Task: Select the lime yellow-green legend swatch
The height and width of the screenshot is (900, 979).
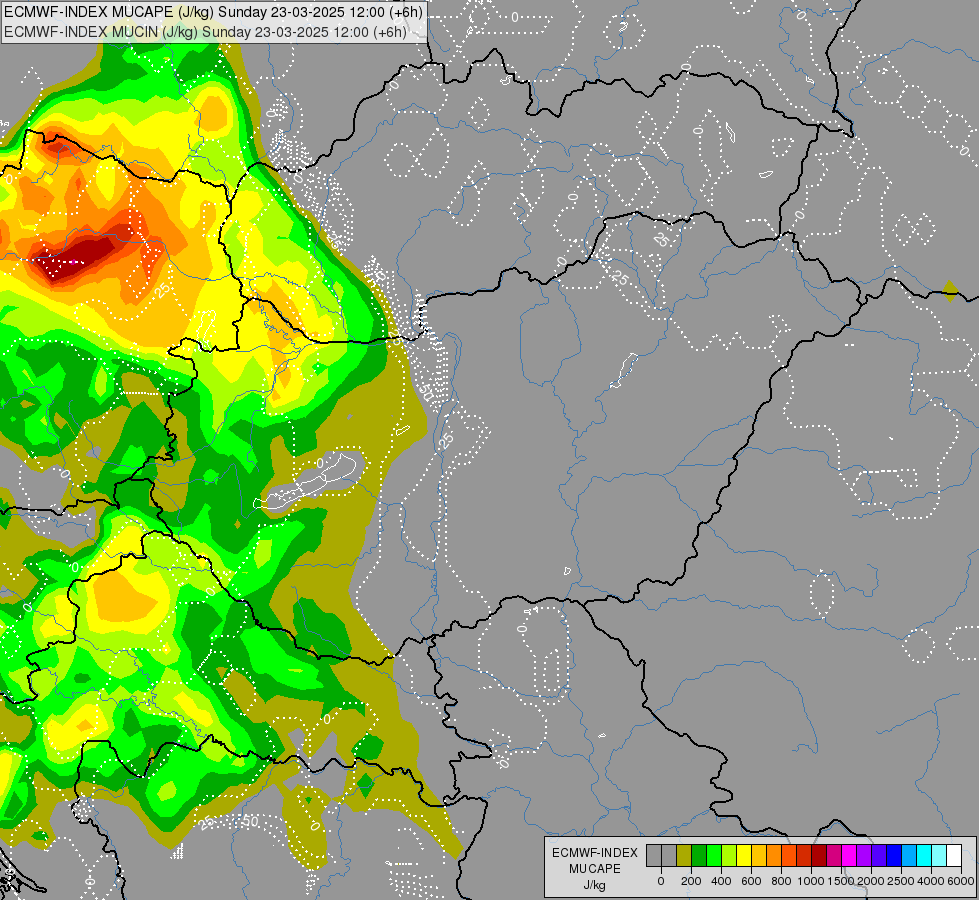Action: click(x=729, y=855)
